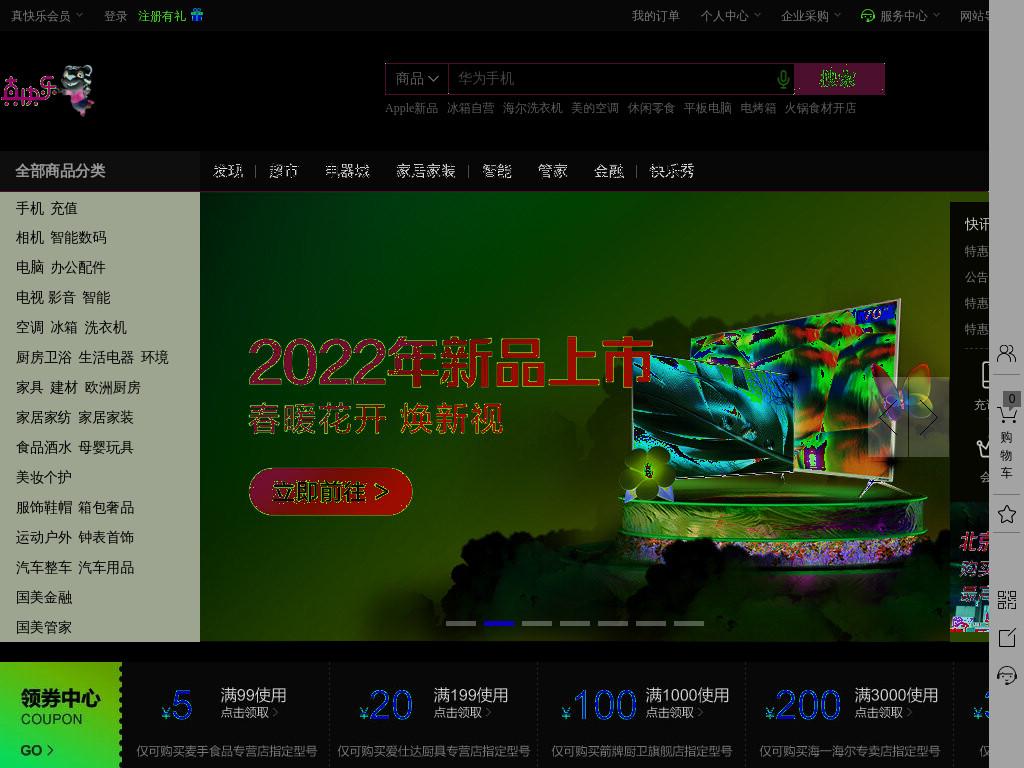Image resolution: width=1024 pixels, height=768 pixels.
Task: Claim the ¥20 满199使用 coupon
Action: pos(434,717)
